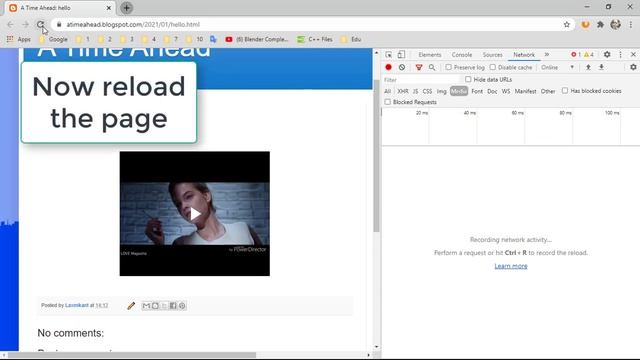Check the Has blocked cookies option

click(565, 91)
